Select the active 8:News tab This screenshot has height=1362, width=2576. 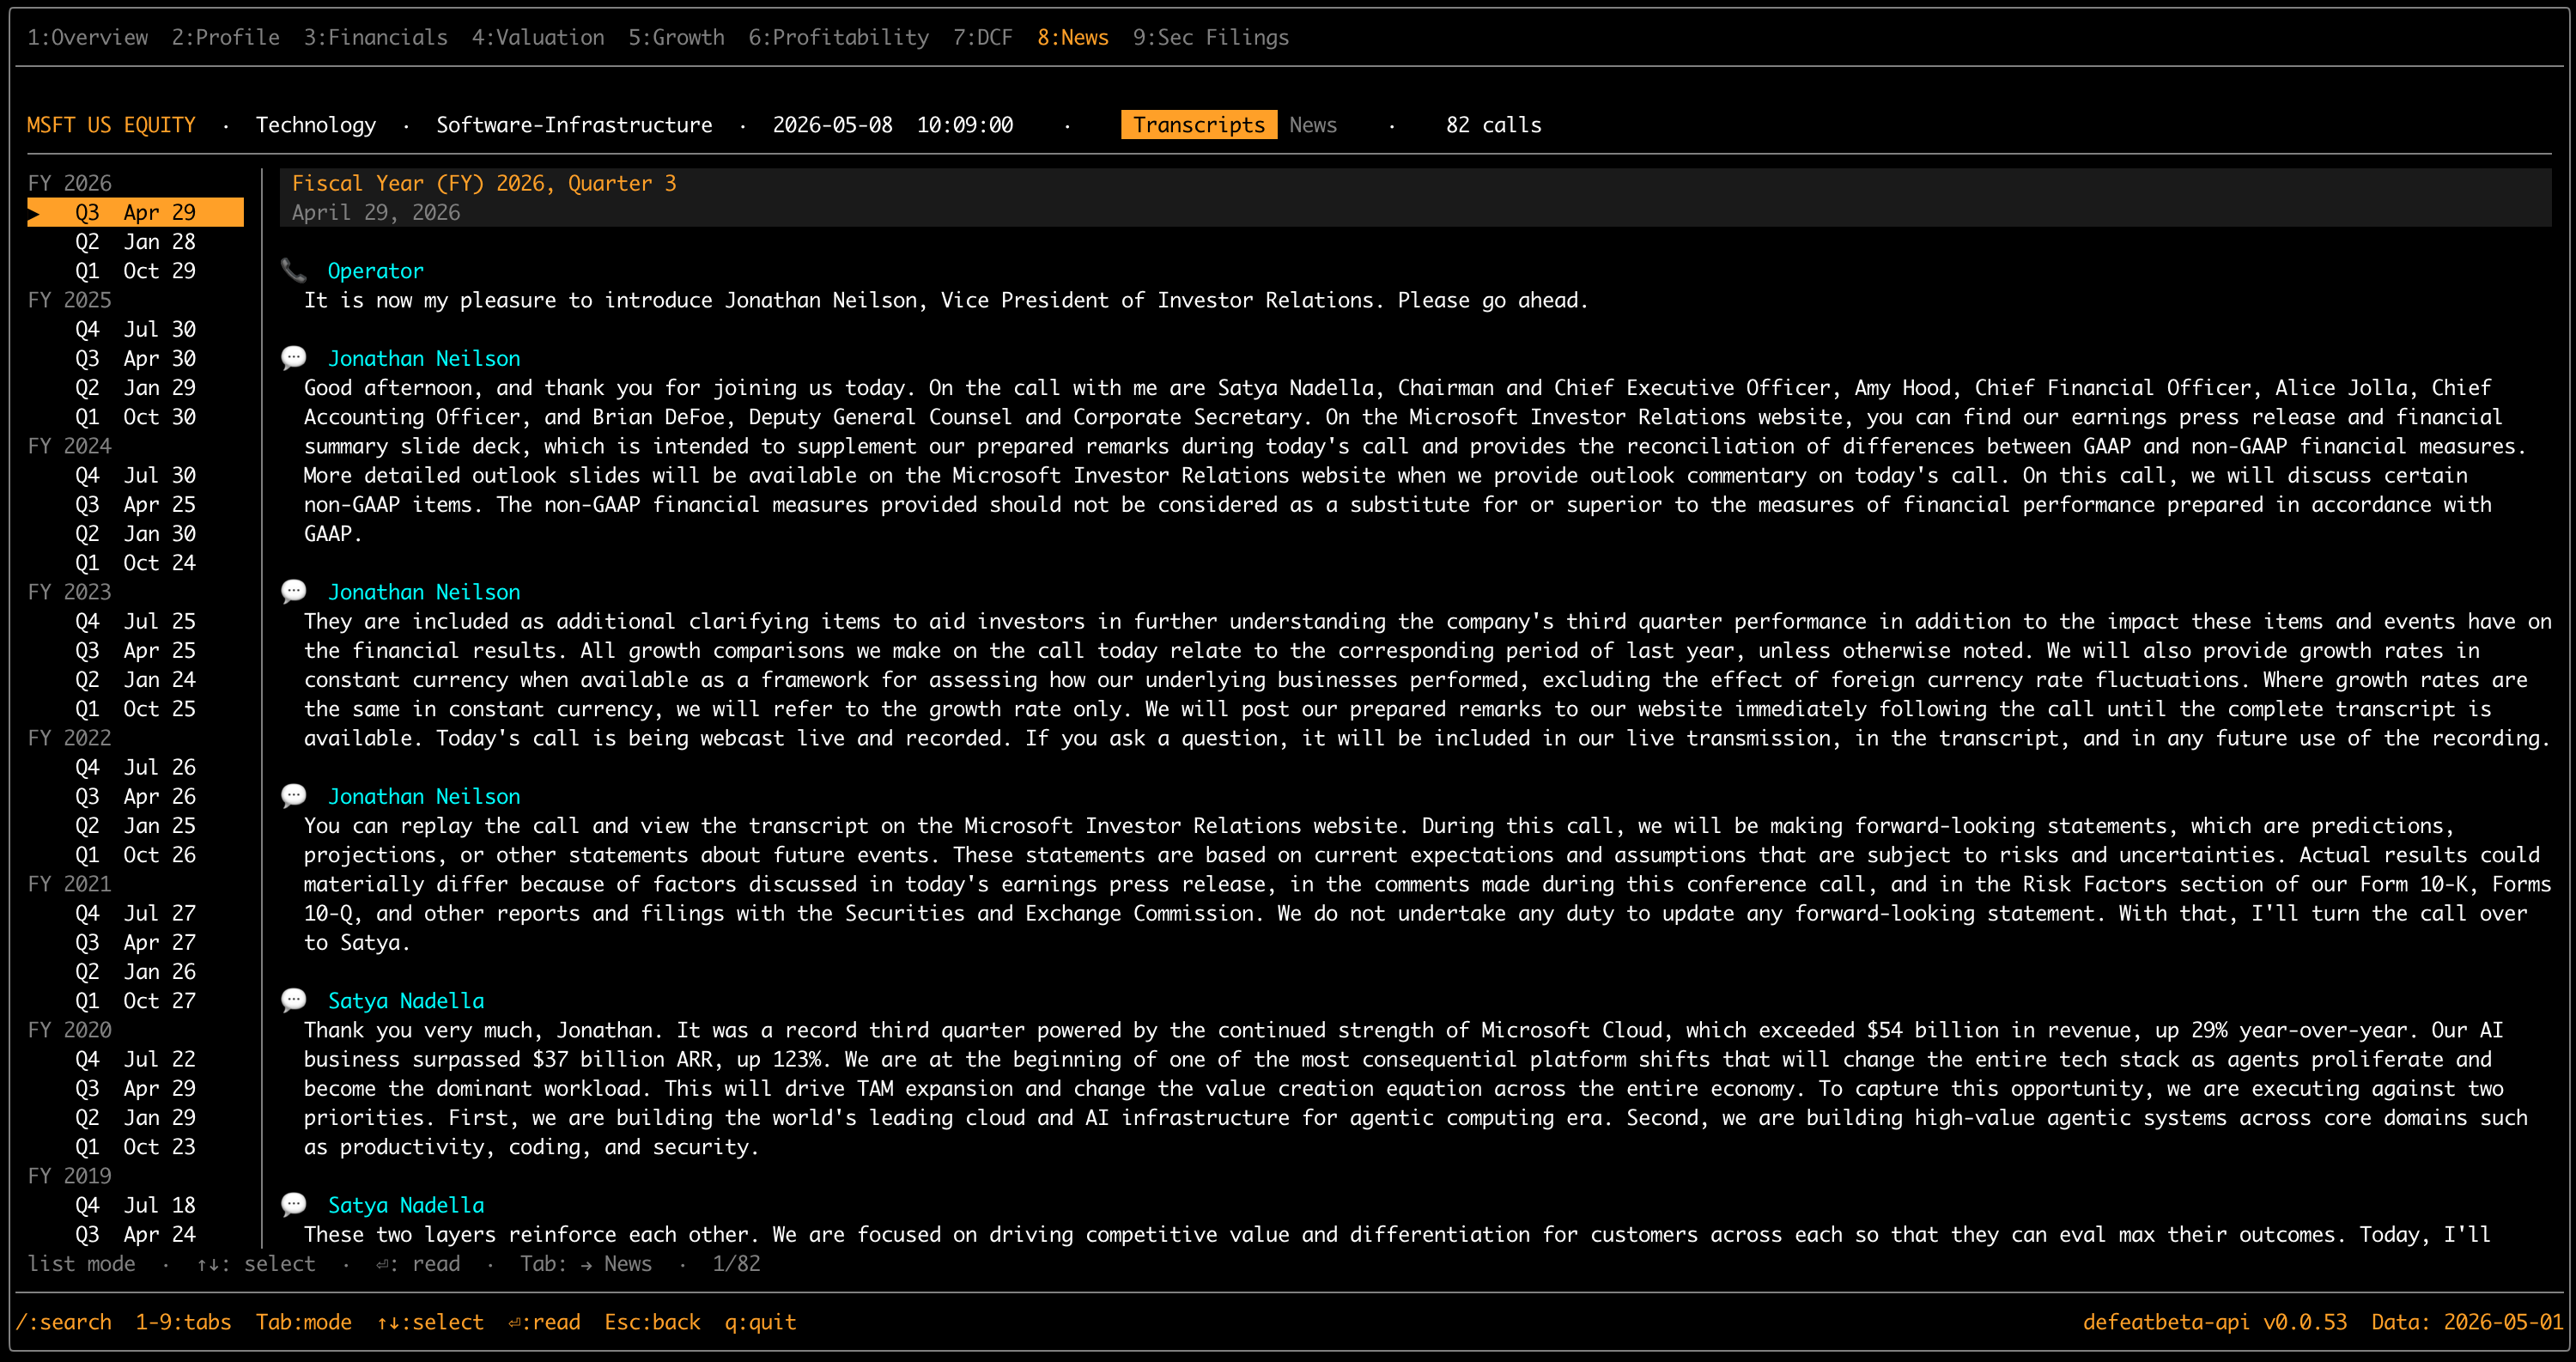1072,37
